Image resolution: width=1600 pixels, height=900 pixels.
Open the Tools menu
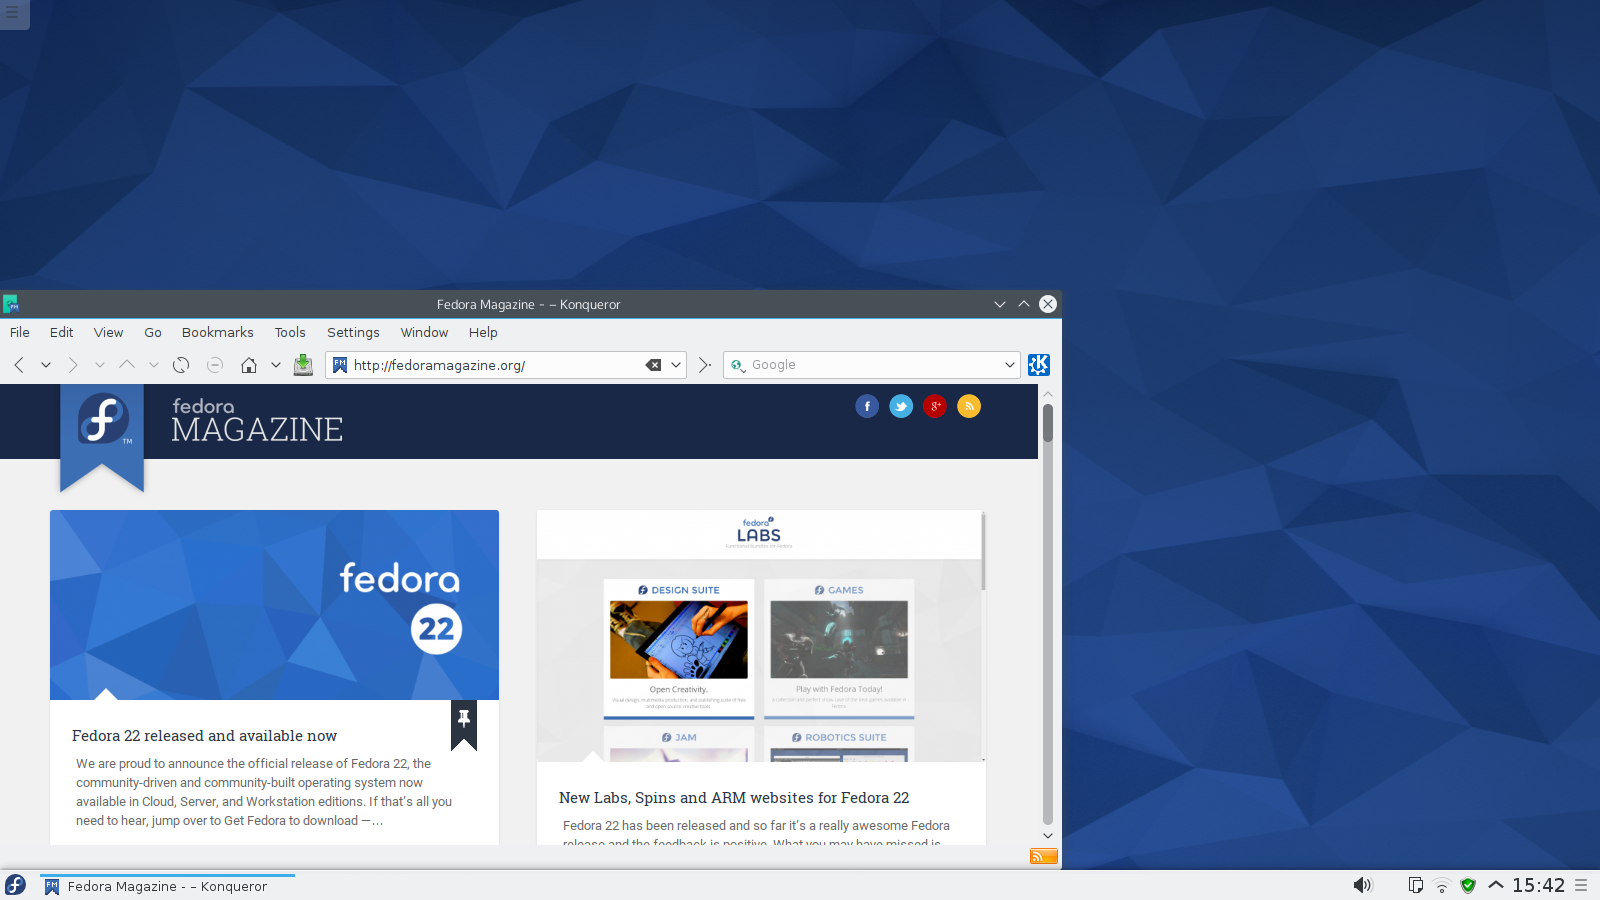[x=290, y=332]
